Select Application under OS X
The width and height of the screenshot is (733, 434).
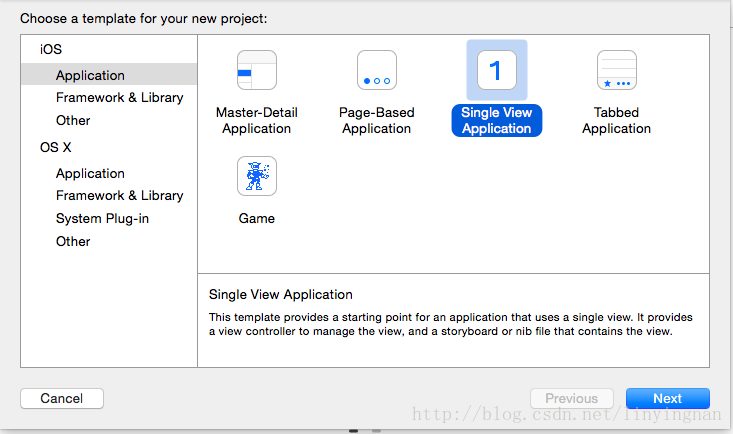[x=90, y=174]
